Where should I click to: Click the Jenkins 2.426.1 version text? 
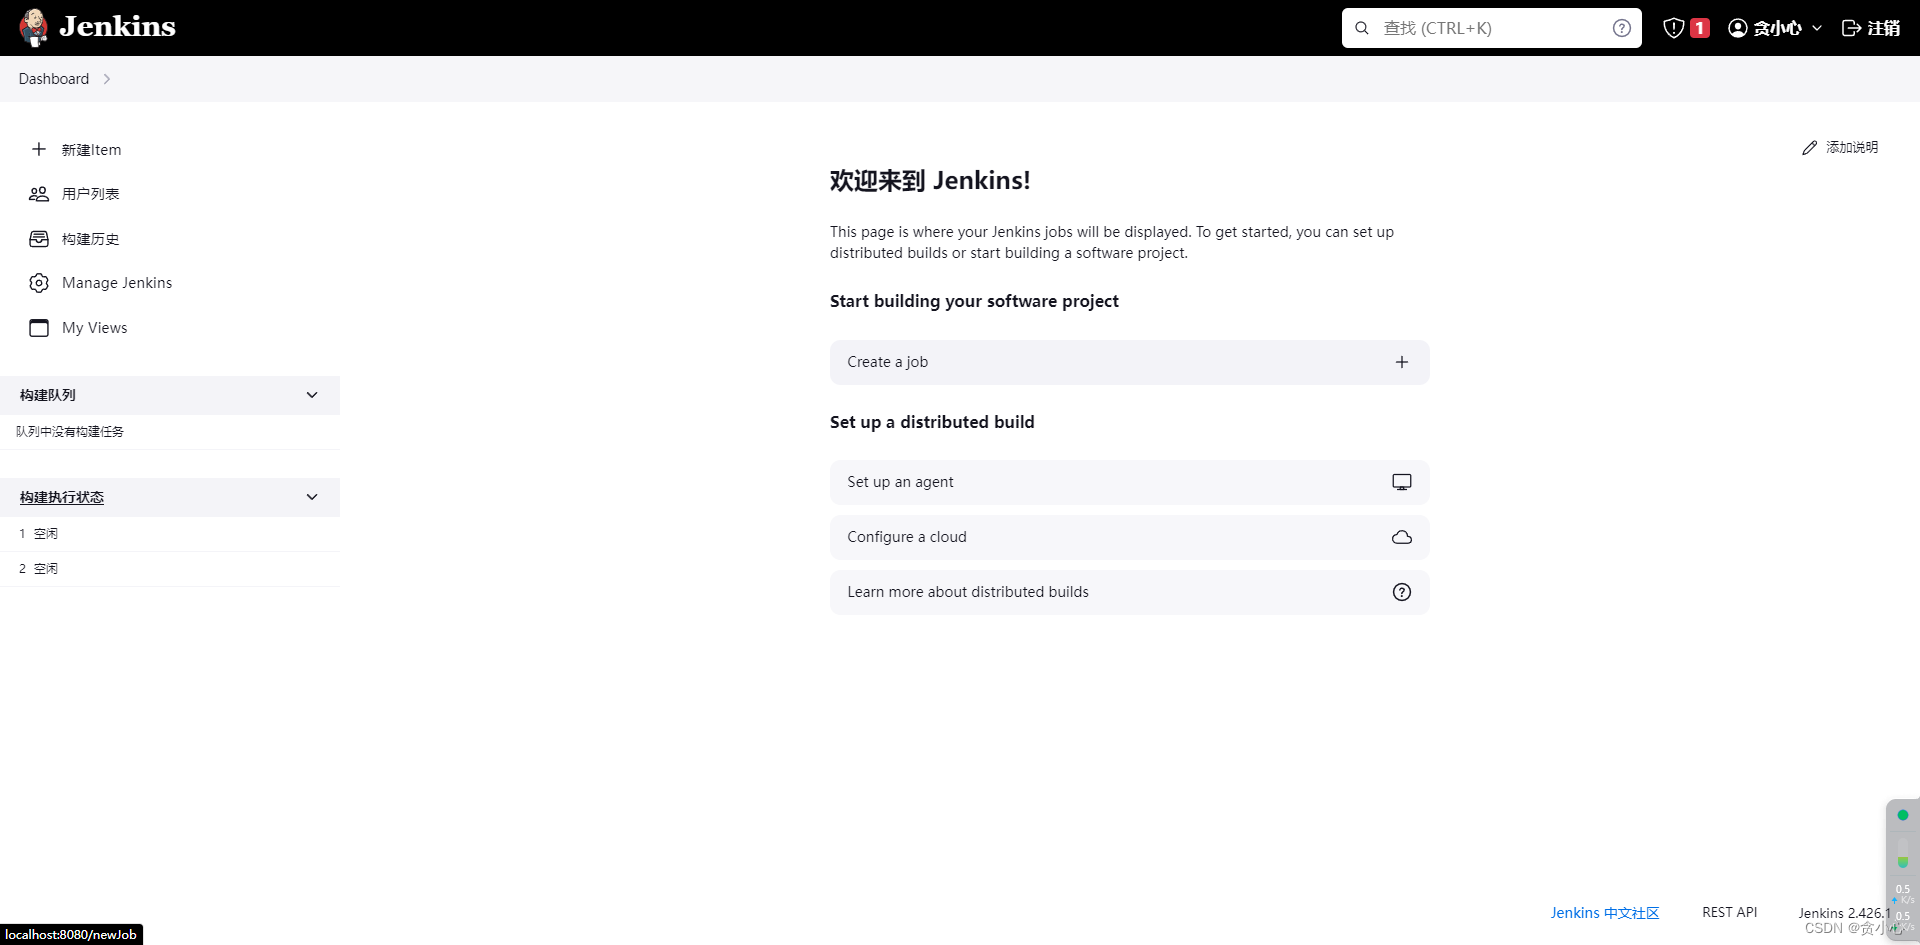click(x=1845, y=913)
